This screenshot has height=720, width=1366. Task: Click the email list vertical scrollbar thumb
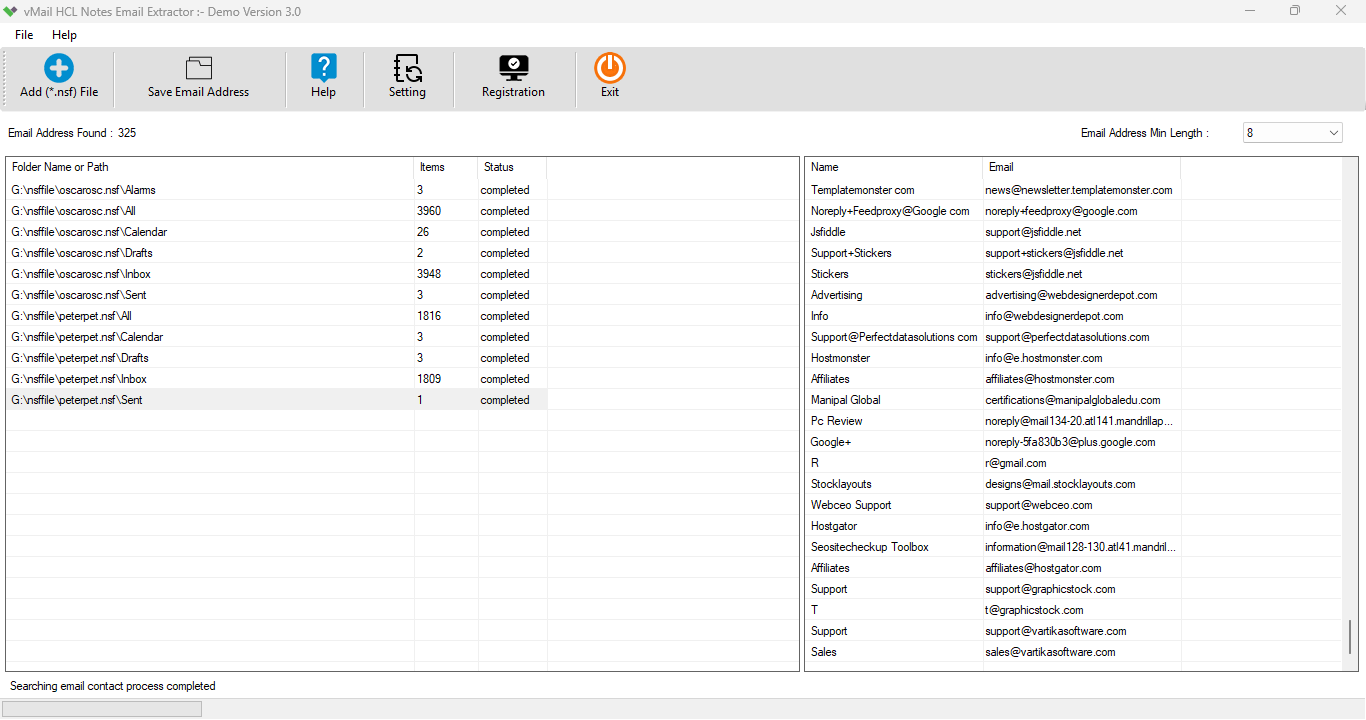[1350, 637]
